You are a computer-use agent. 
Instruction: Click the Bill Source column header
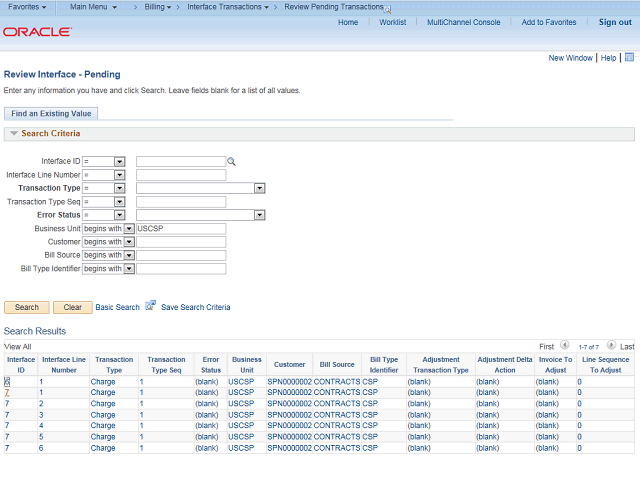tap(337, 364)
